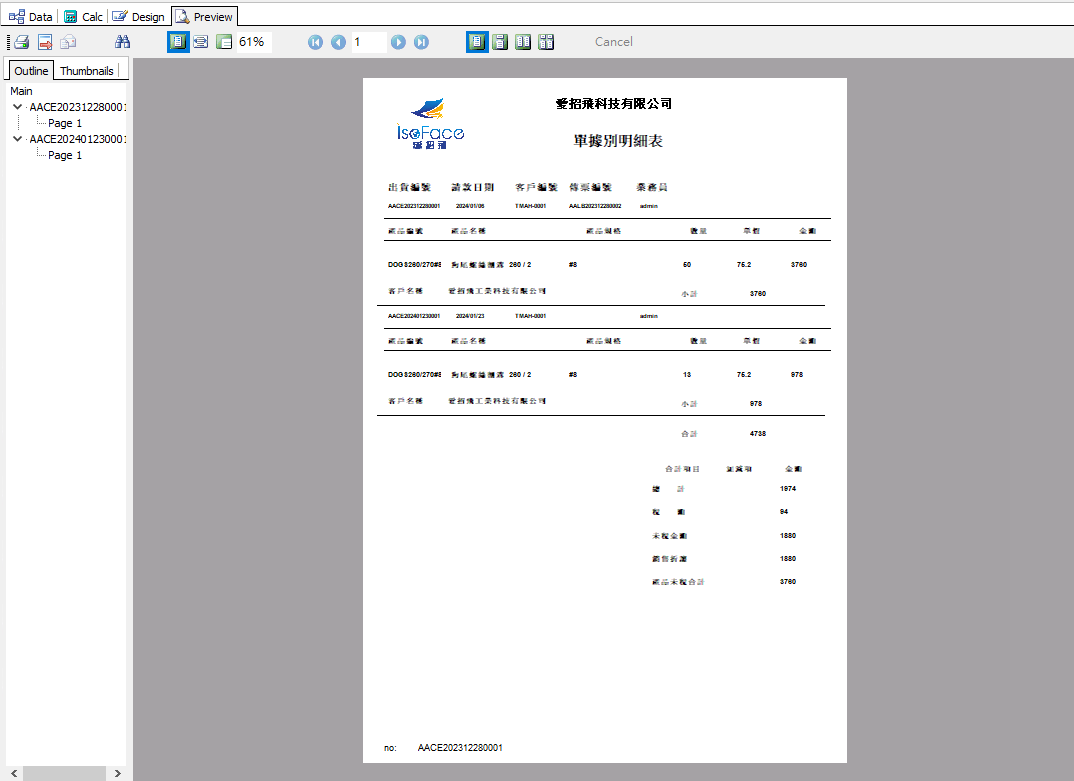Image resolution: width=1074 pixels, height=781 pixels.
Task: Switch to the Data tab
Action: (31, 16)
